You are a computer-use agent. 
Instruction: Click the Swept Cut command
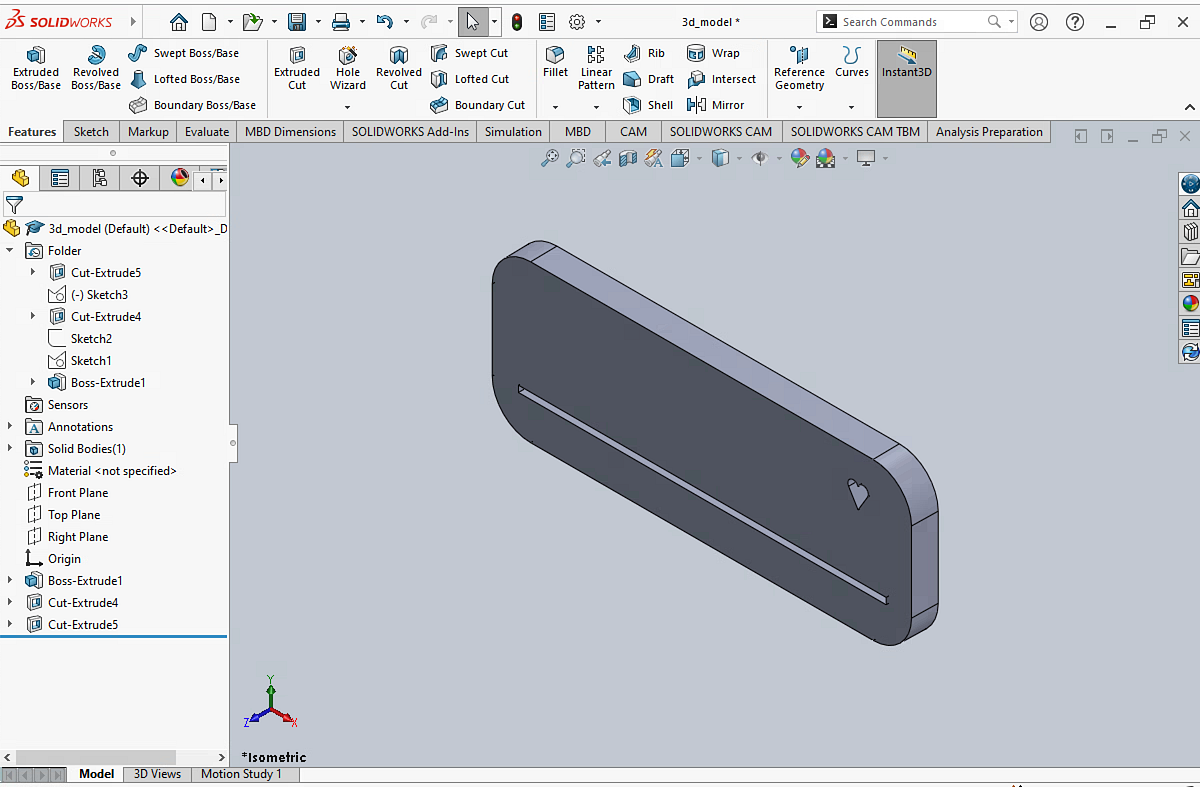point(469,53)
